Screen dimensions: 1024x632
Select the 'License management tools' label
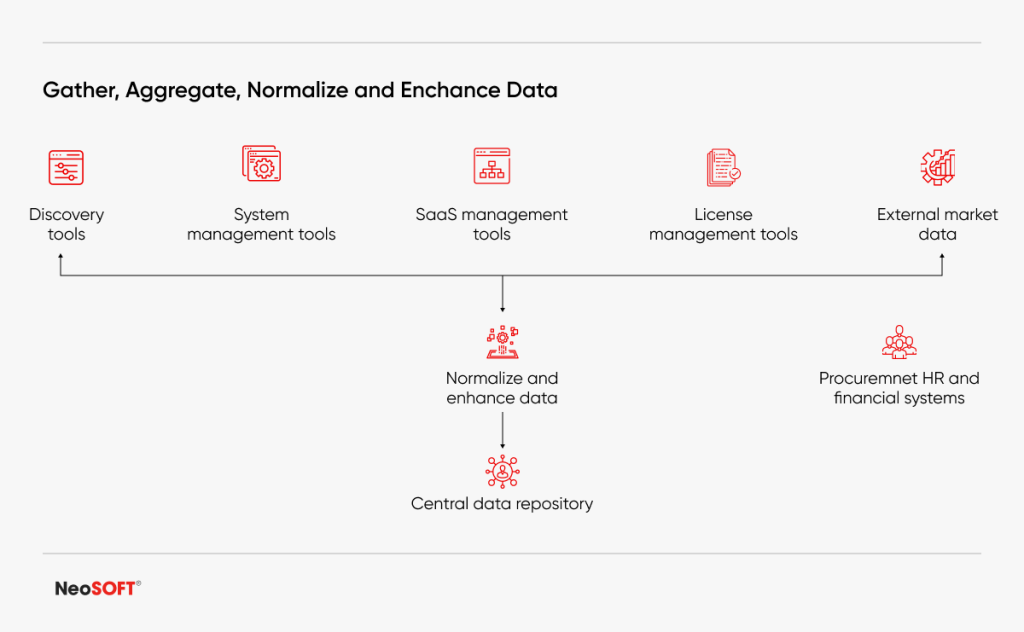pyautogui.click(x=724, y=224)
